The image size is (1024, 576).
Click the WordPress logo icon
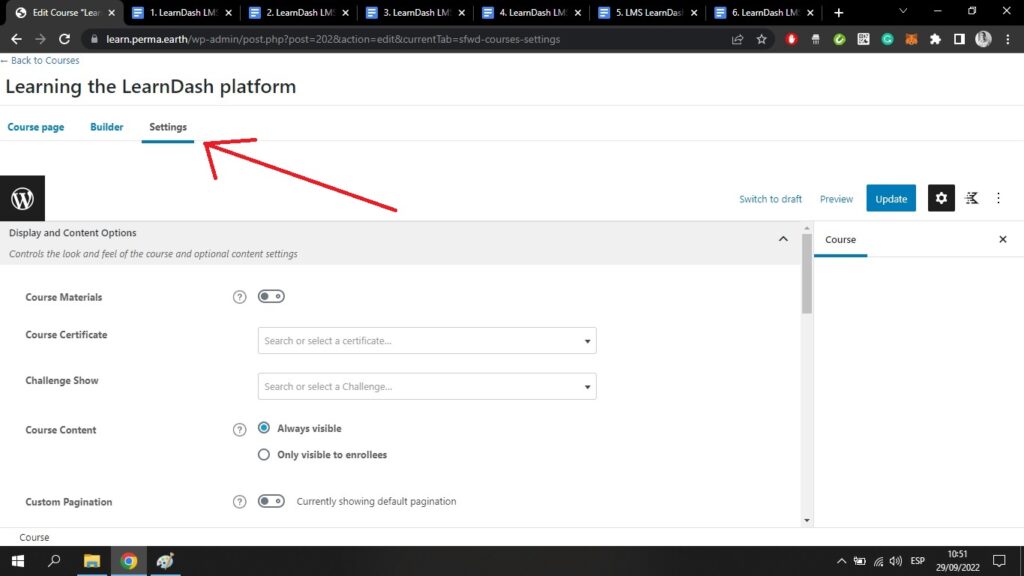pos(22,198)
